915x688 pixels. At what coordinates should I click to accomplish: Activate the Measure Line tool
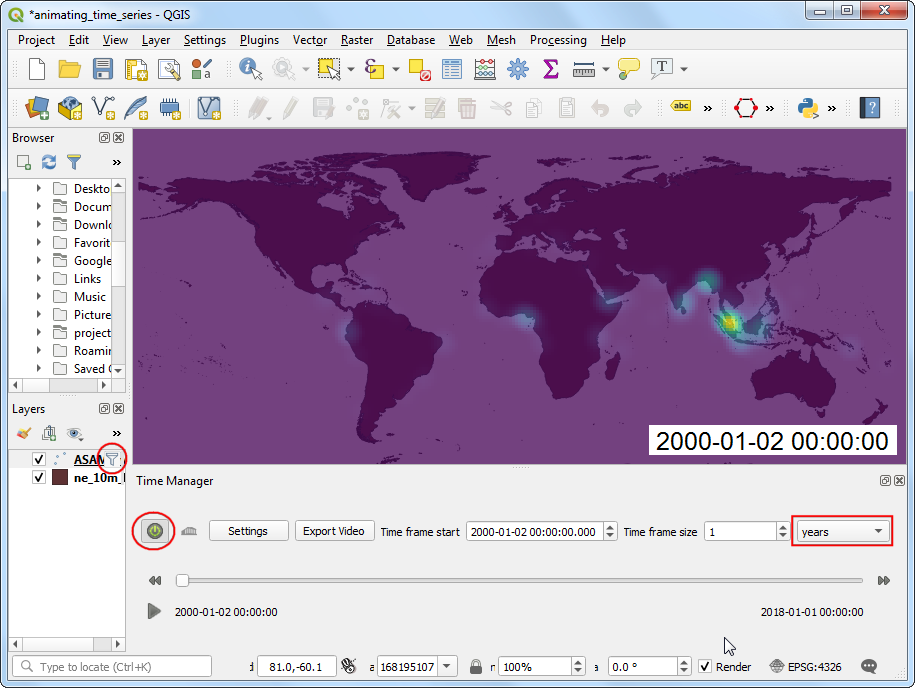(586, 69)
